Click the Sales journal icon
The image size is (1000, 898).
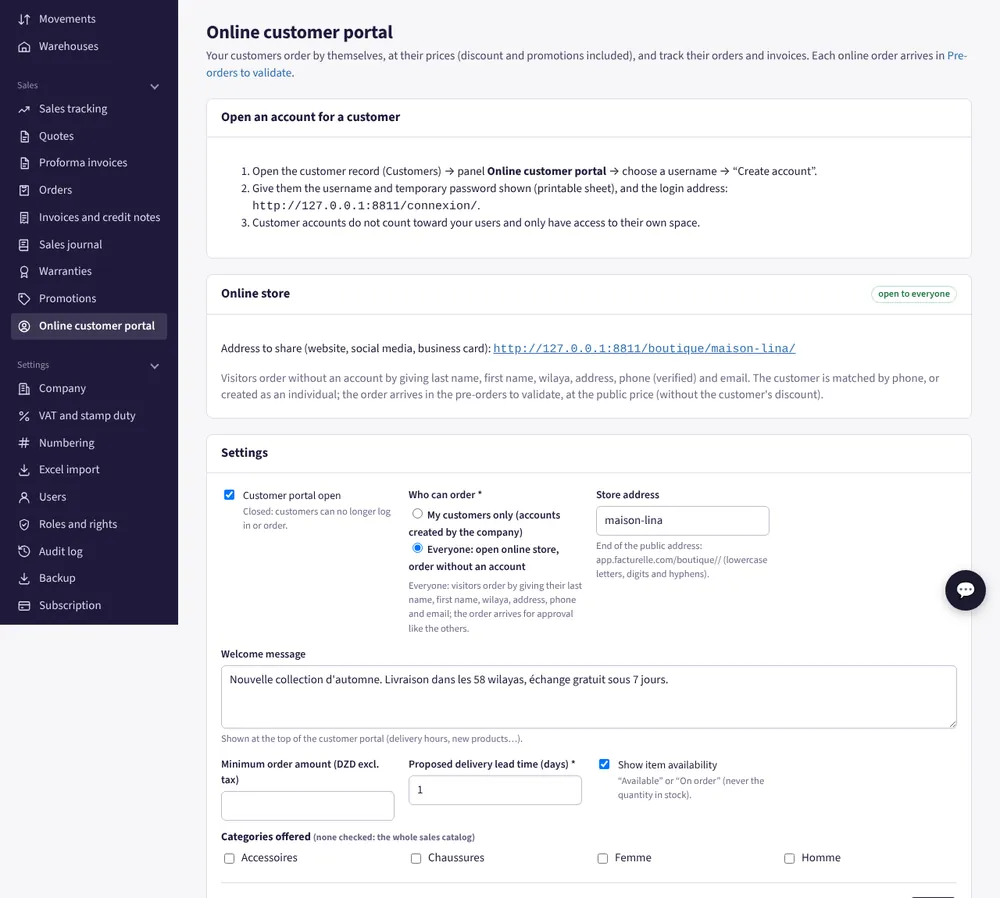tap(24, 245)
